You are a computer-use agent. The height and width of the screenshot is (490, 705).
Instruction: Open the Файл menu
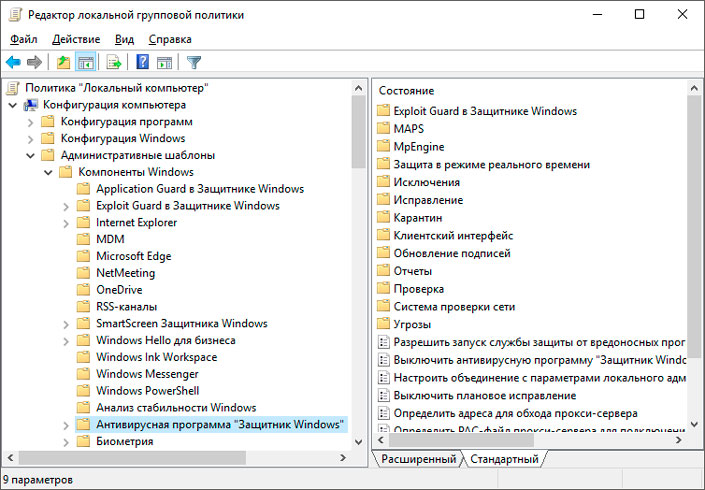pos(24,39)
